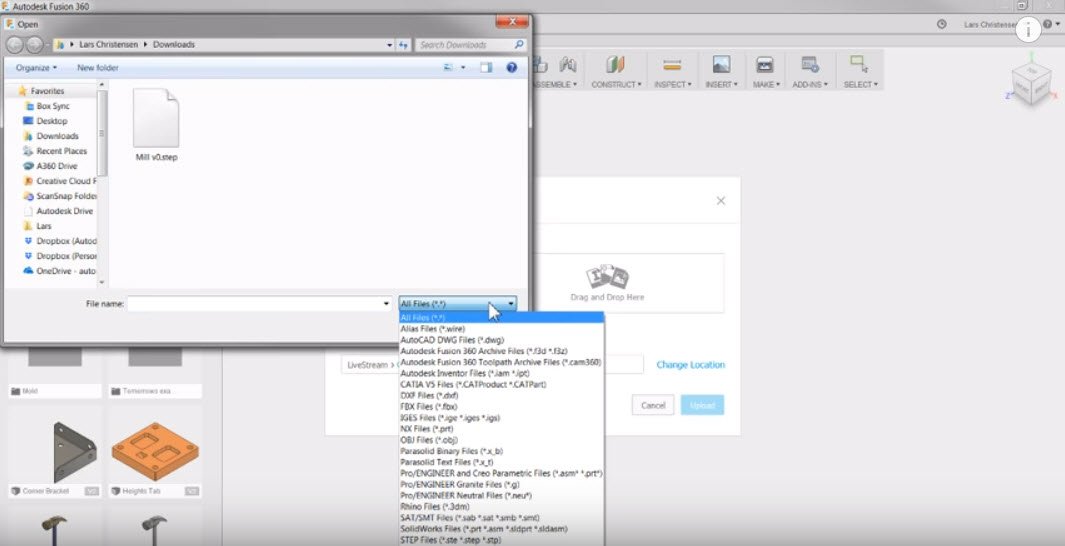The height and width of the screenshot is (546, 1065).
Task: Choose AutoCAD DWG Files option
Action: [x=501, y=340]
